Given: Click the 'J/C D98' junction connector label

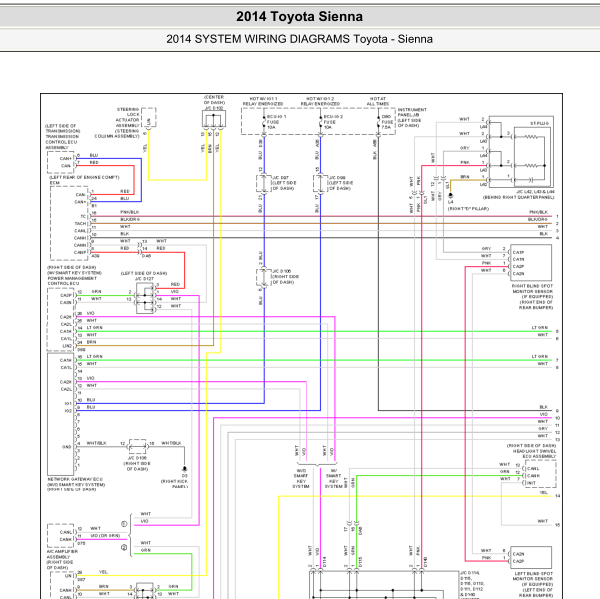Looking at the screenshot, I should [x=337, y=178].
